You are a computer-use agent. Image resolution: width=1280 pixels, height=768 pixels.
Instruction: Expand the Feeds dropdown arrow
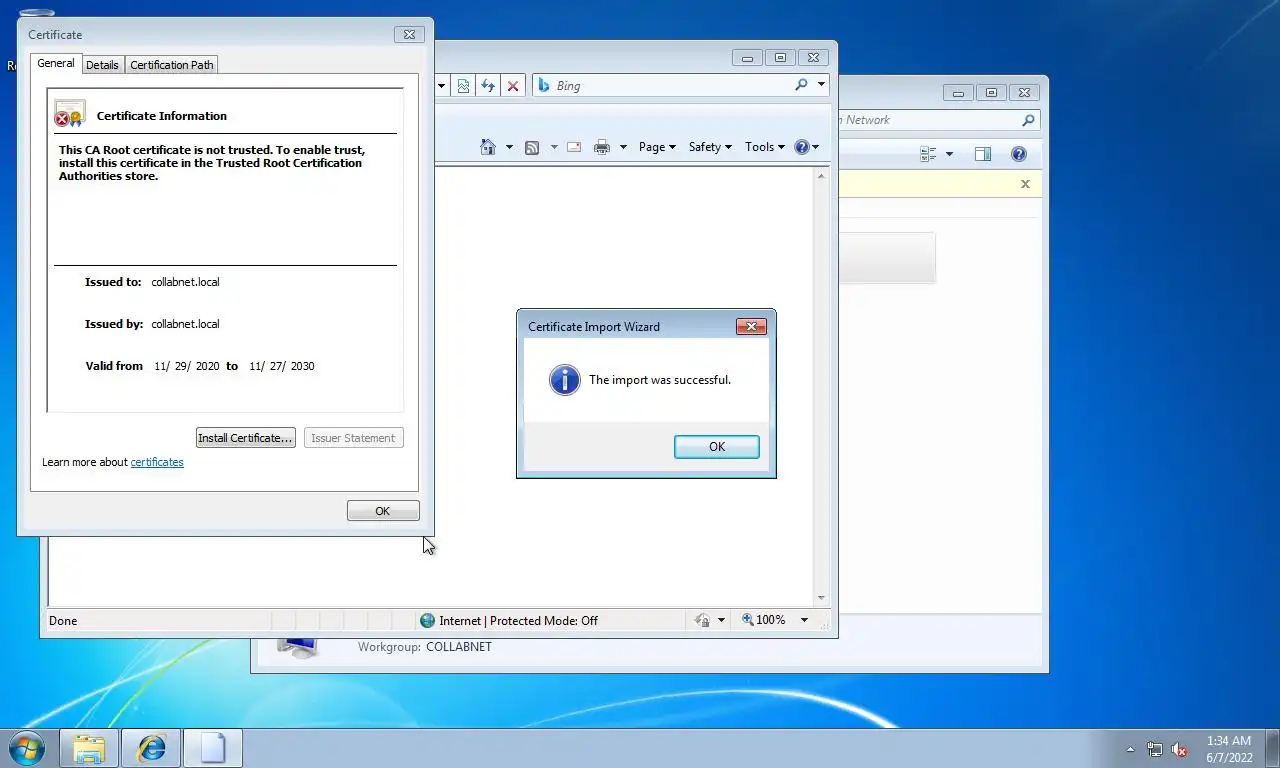554,147
